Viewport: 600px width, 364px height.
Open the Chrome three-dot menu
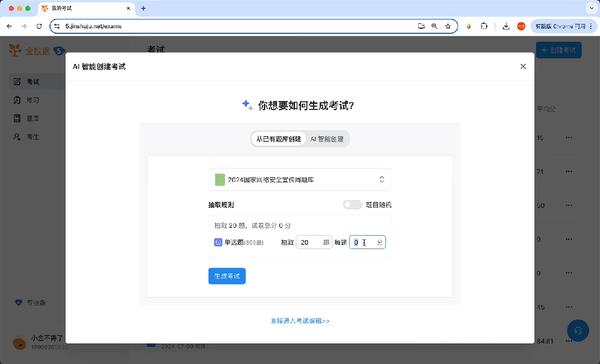pos(591,26)
